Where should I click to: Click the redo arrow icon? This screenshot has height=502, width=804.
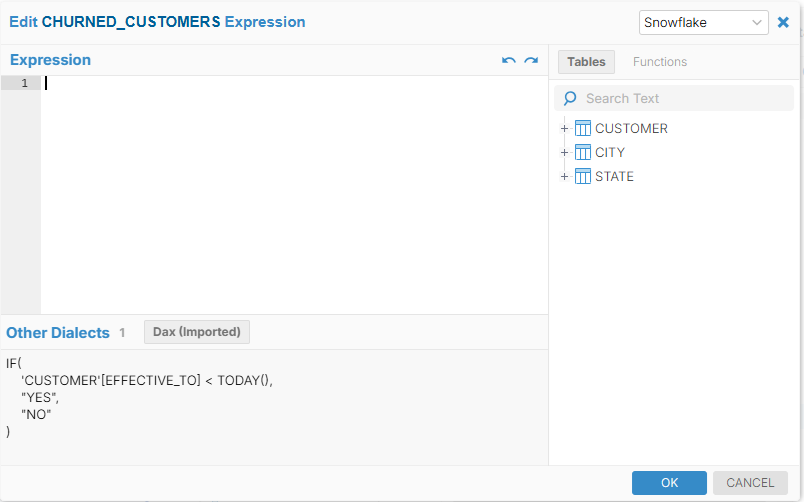click(531, 61)
